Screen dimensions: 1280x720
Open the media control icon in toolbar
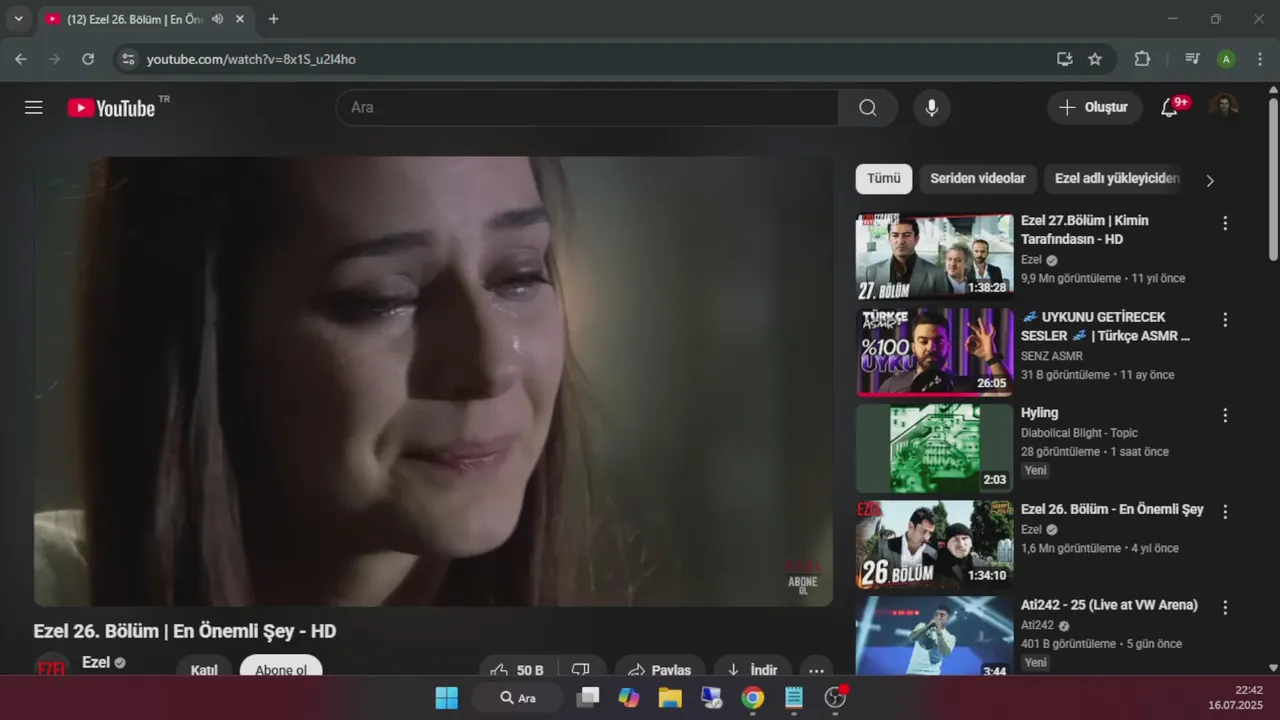tap(1192, 59)
